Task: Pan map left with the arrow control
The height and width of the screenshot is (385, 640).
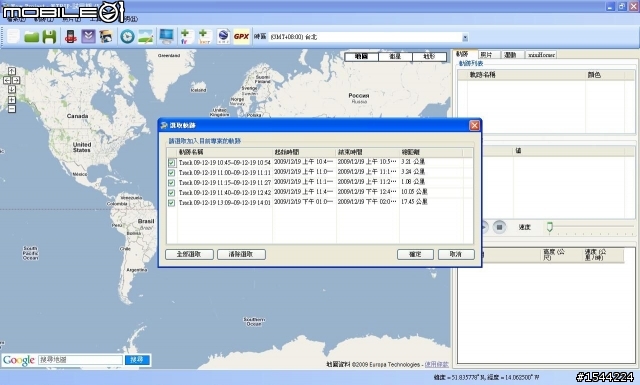Action: point(7,80)
